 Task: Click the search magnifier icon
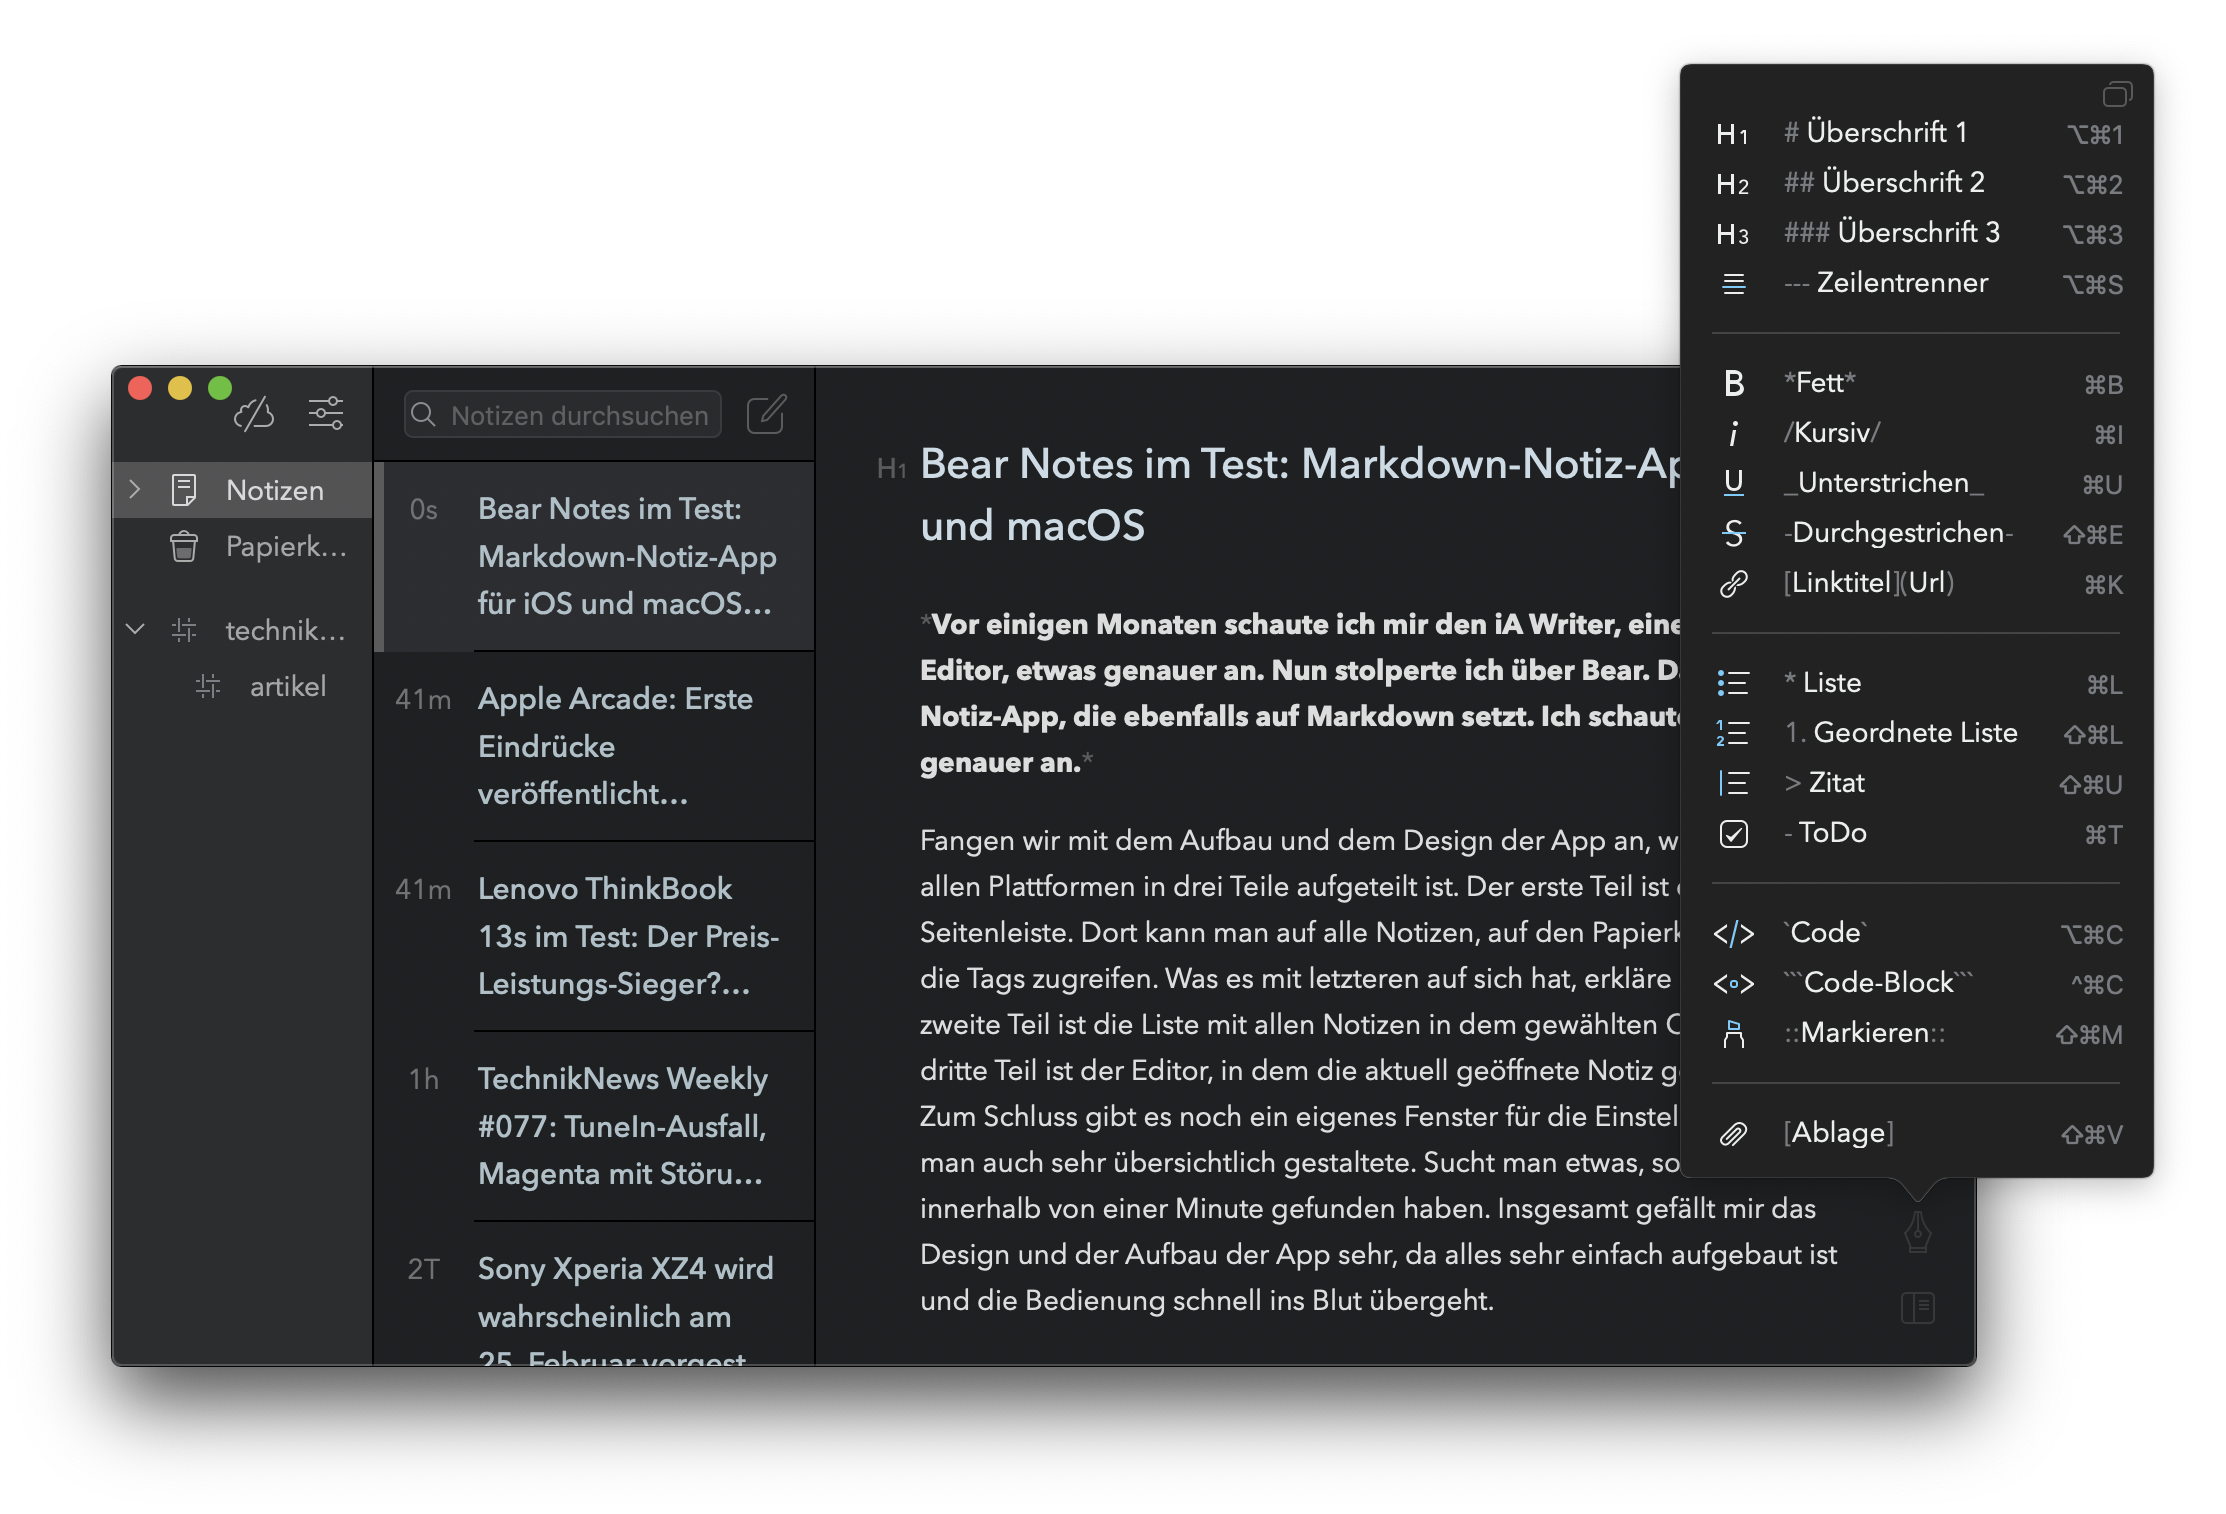pyautogui.click(x=423, y=414)
